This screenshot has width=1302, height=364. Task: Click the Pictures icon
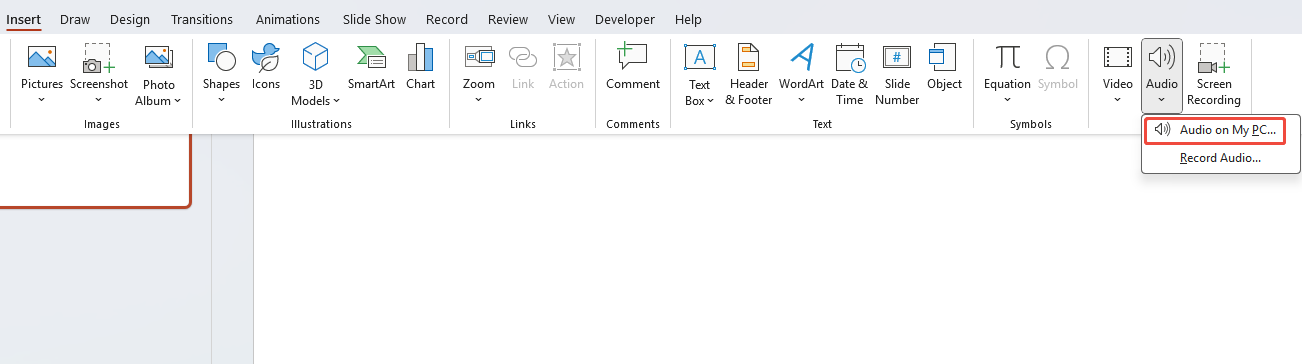[42, 58]
